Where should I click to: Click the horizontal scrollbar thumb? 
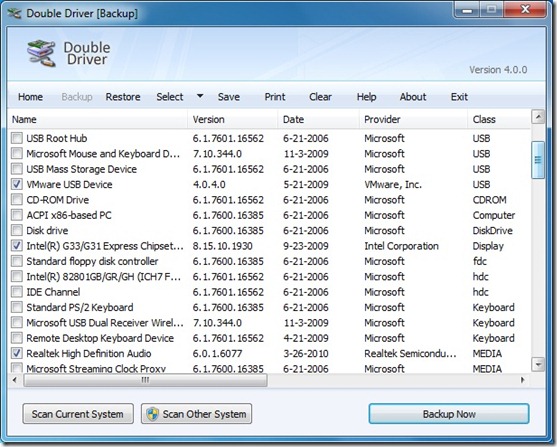[145, 380]
